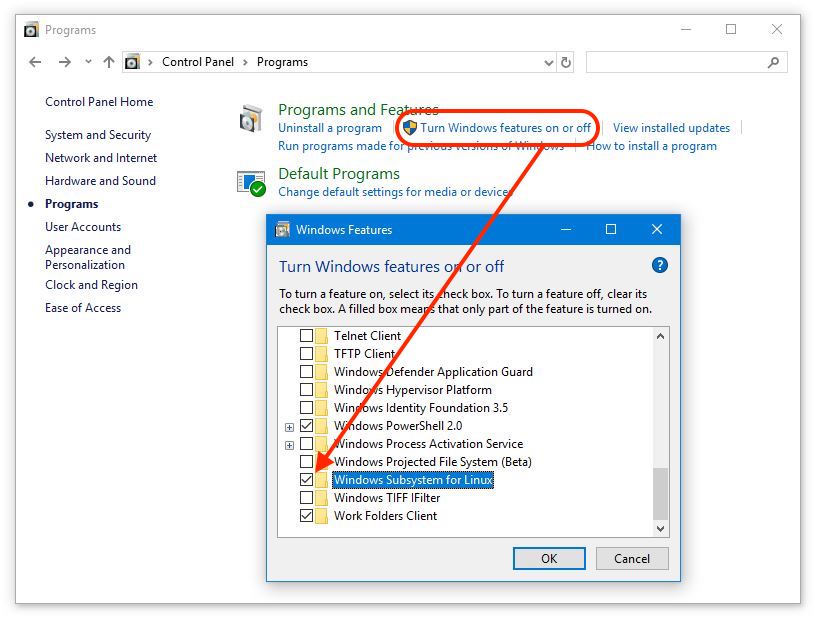Minimize the Windows Features dialog

click(x=566, y=229)
